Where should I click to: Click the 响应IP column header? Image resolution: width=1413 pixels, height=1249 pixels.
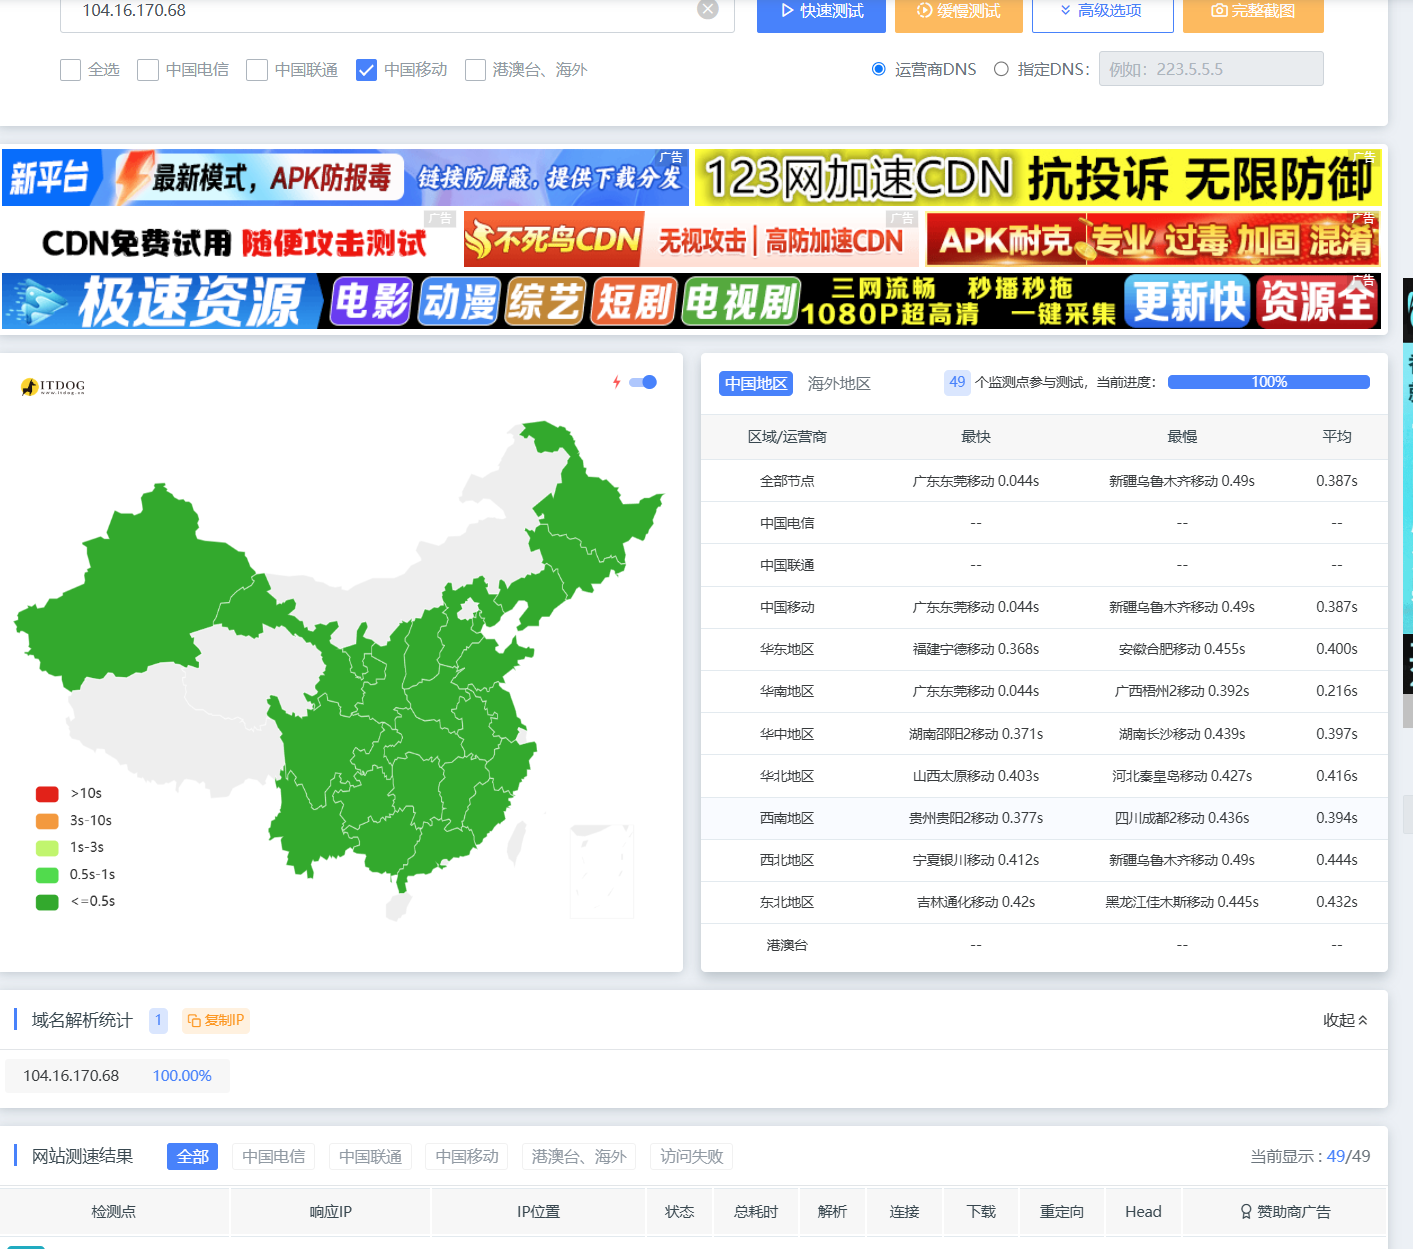(331, 1212)
